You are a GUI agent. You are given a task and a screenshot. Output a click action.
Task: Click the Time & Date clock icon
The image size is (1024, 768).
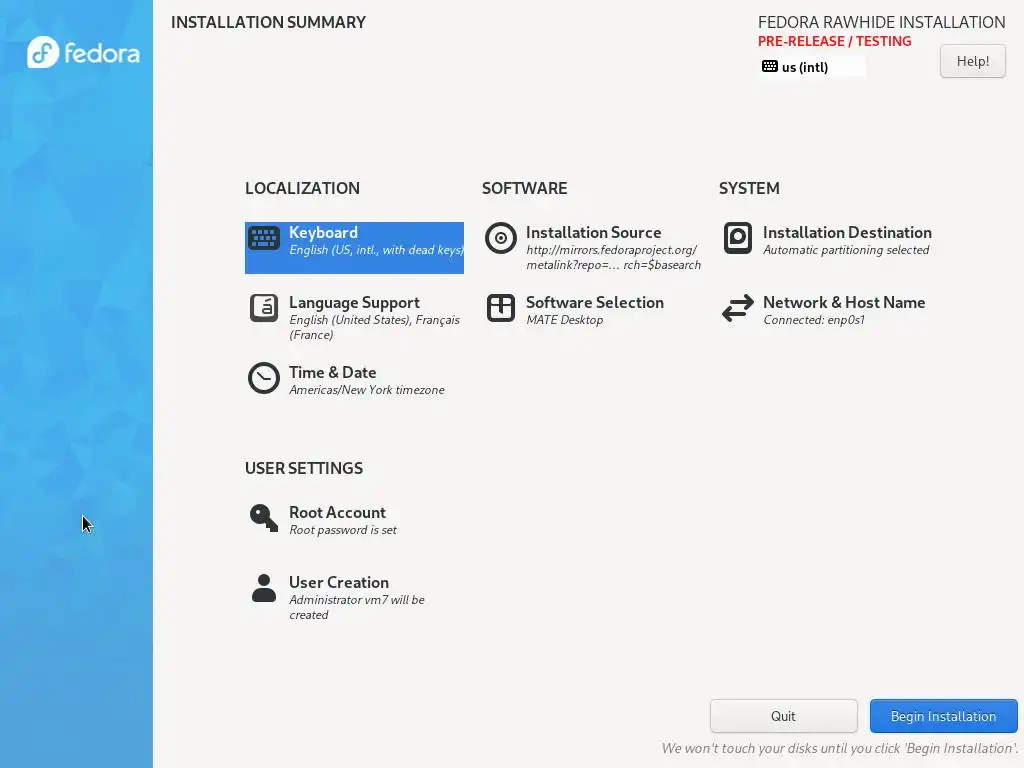coord(264,377)
